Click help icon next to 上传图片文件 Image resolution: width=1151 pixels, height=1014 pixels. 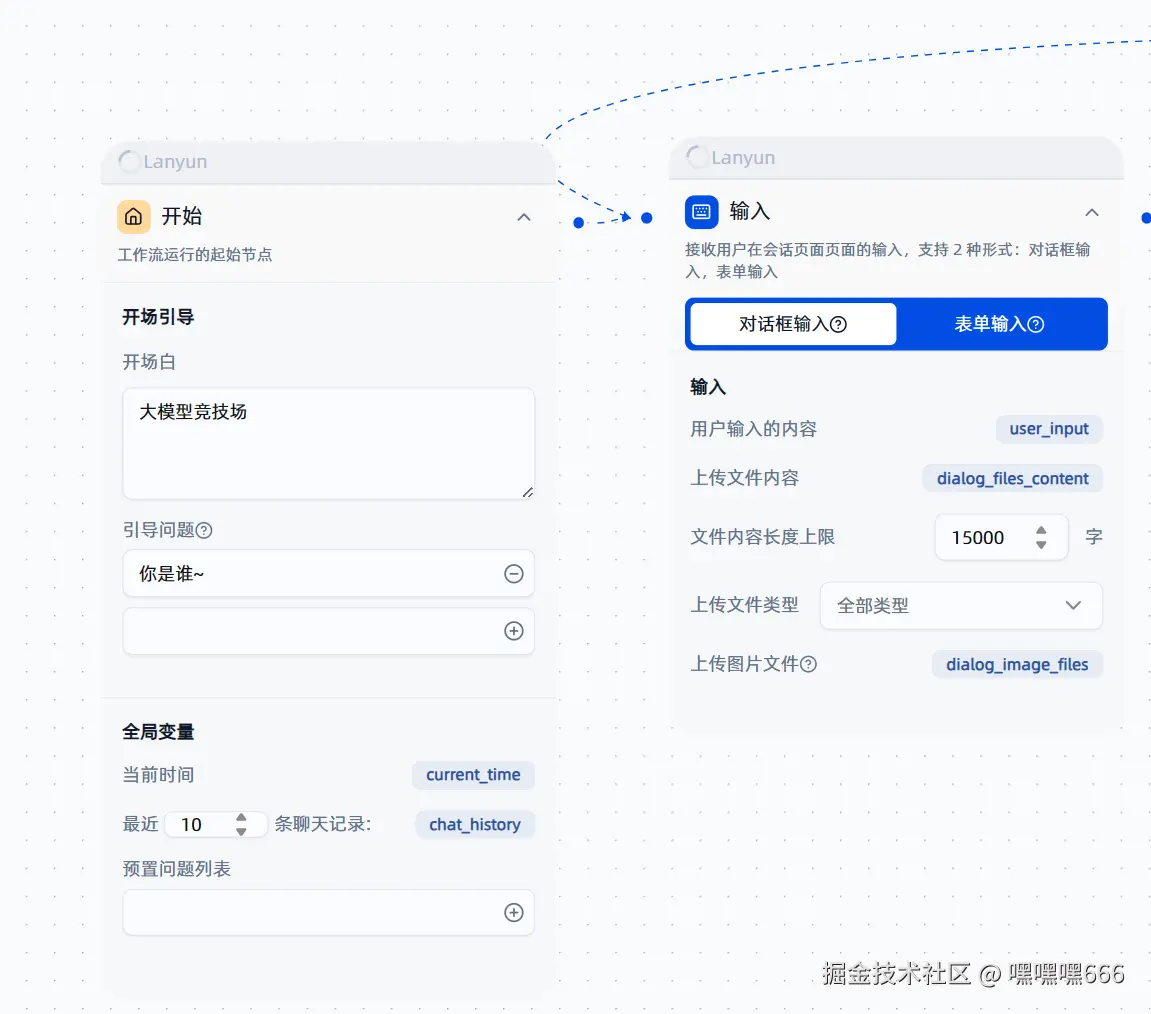(x=808, y=664)
